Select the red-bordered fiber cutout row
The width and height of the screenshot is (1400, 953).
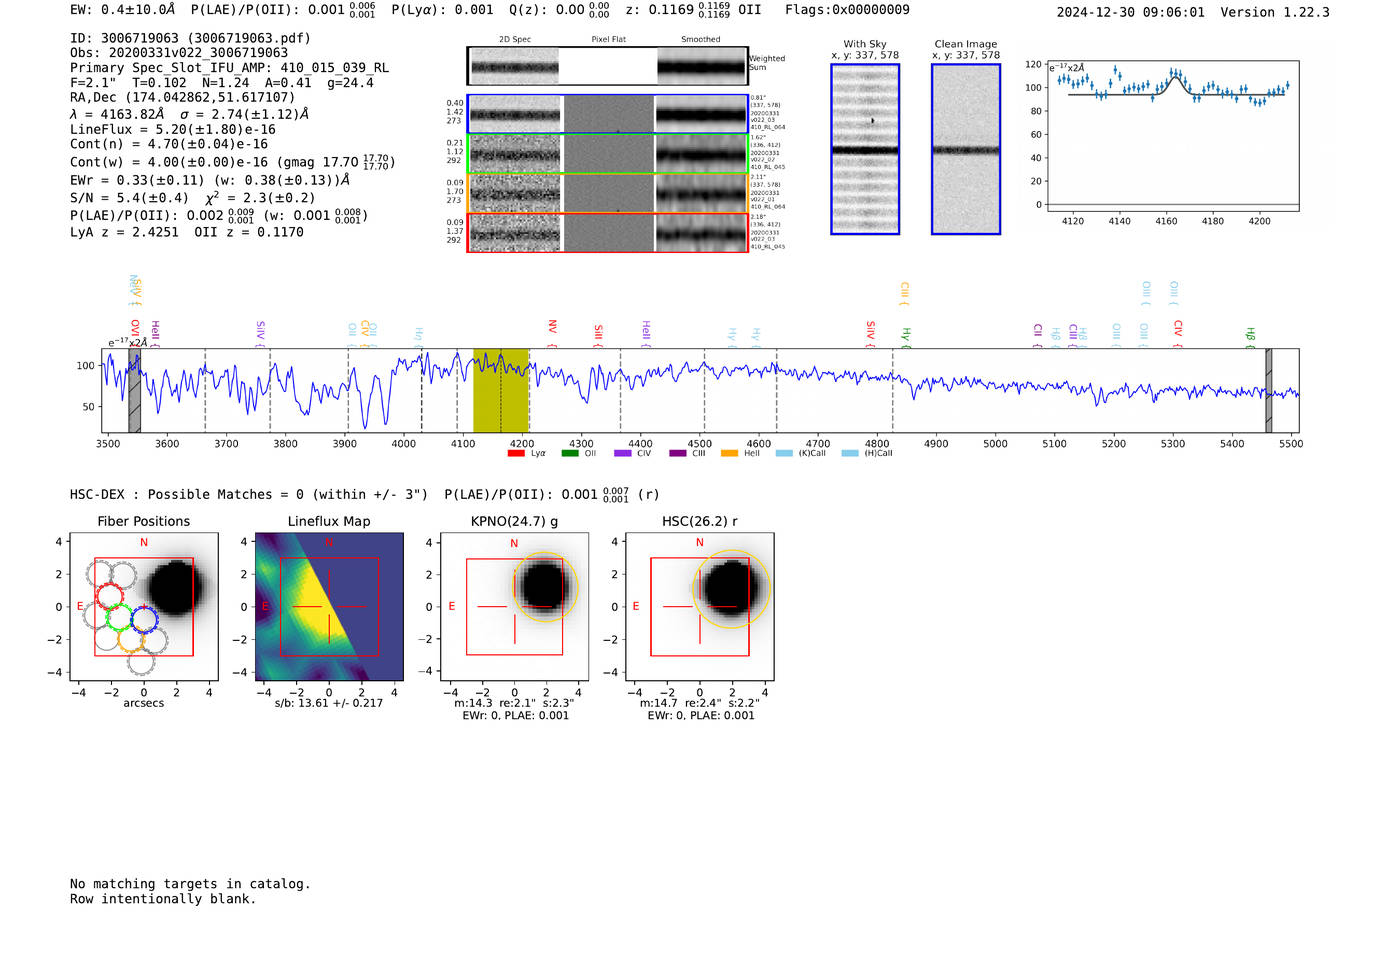click(x=608, y=233)
